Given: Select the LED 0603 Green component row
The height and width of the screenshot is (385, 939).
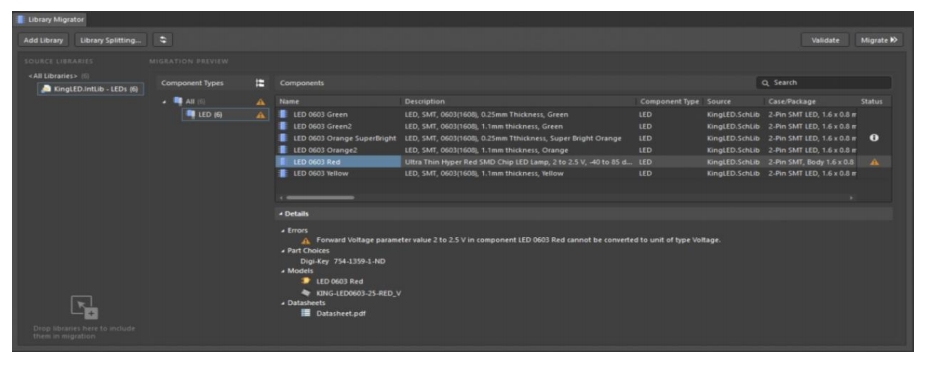Looking at the screenshot, I should click(583, 114).
